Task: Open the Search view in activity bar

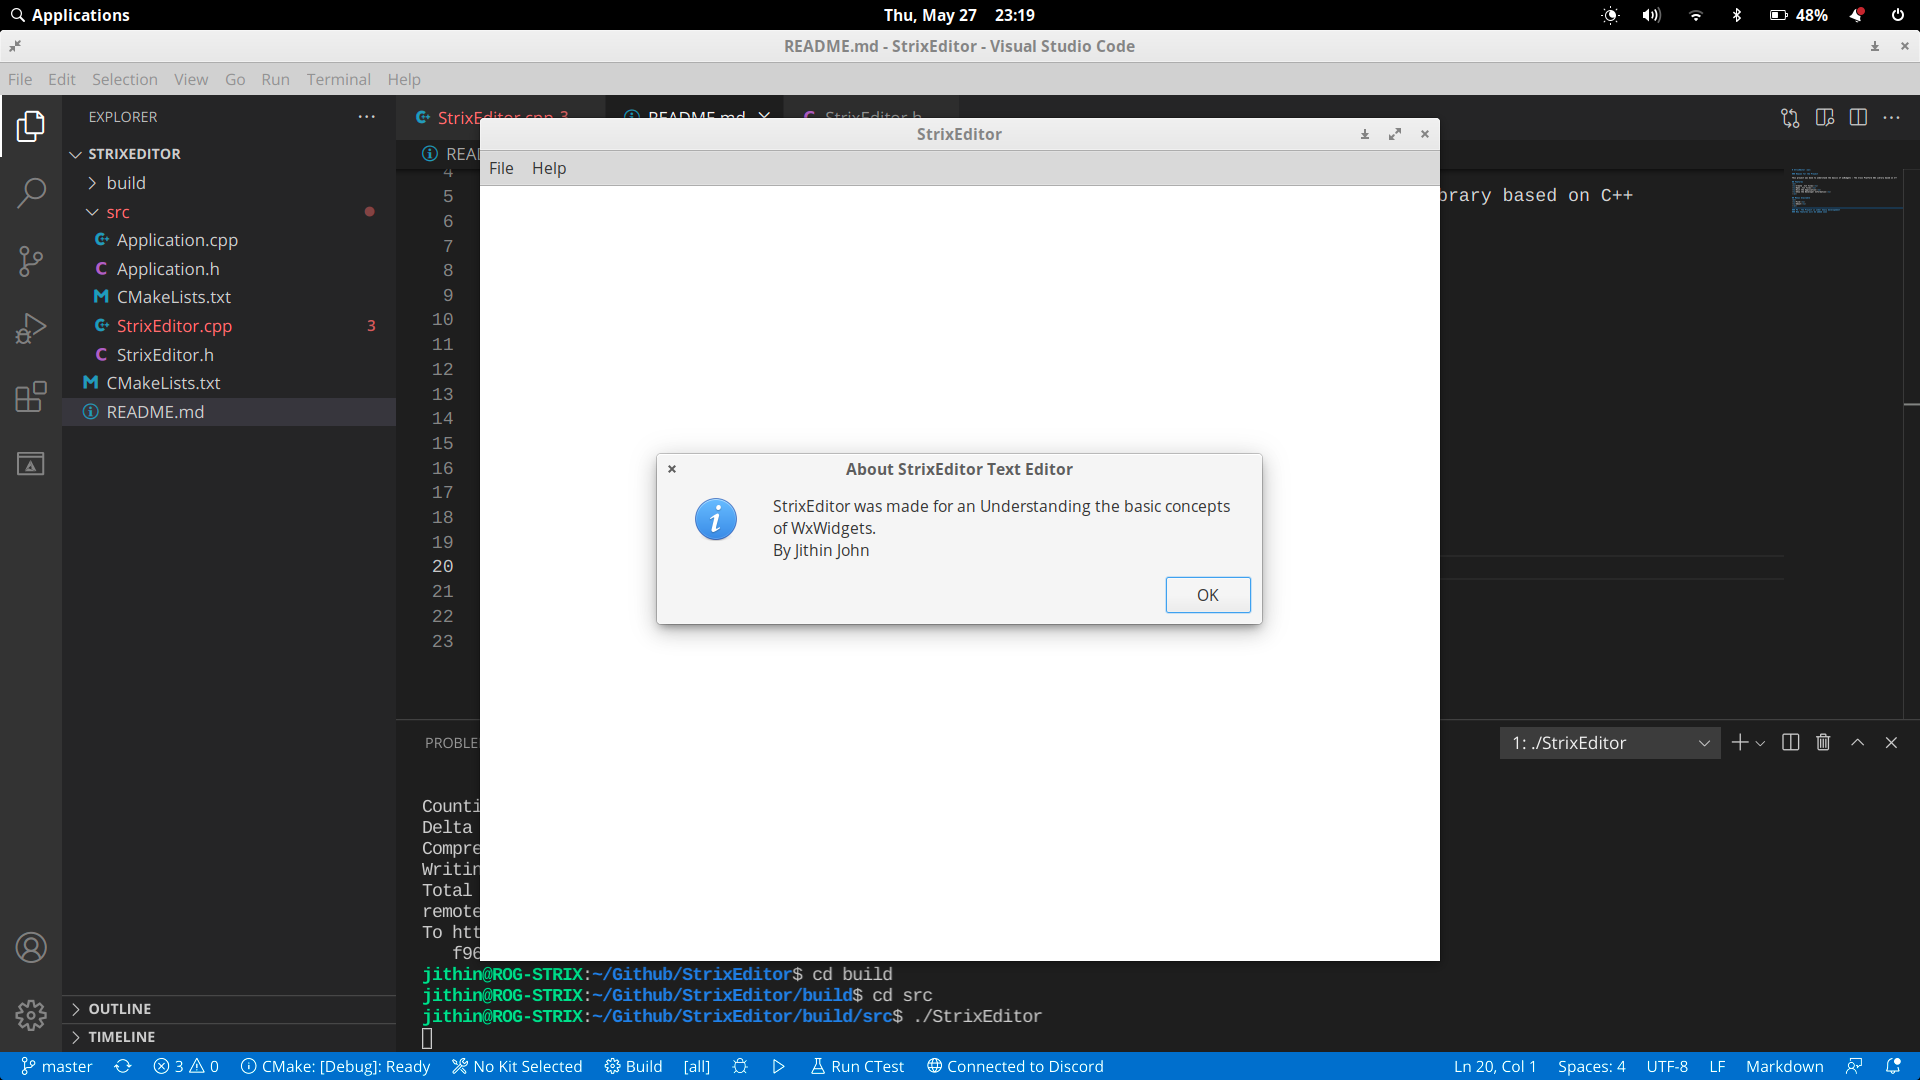Action: (x=31, y=192)
